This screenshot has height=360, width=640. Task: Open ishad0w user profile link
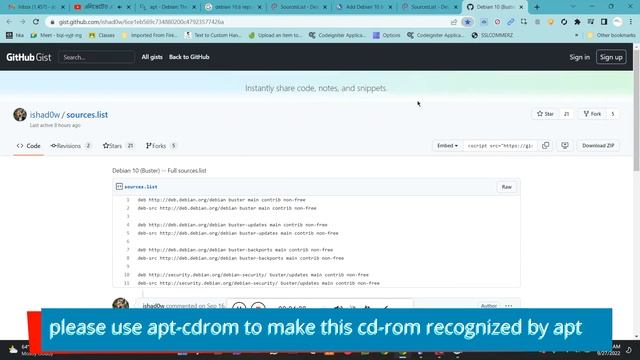coord(45,115)
